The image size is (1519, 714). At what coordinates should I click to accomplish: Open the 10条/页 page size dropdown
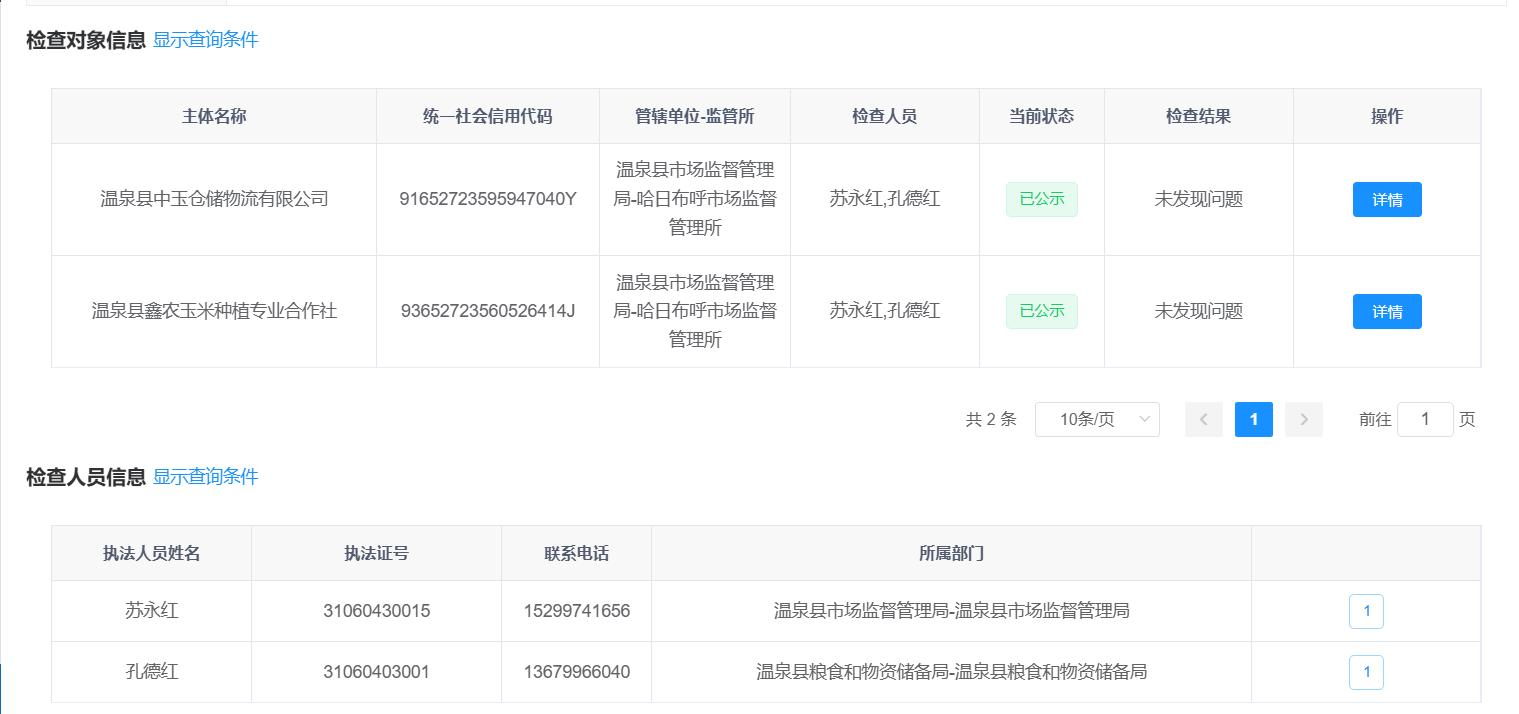point(1096,420)
